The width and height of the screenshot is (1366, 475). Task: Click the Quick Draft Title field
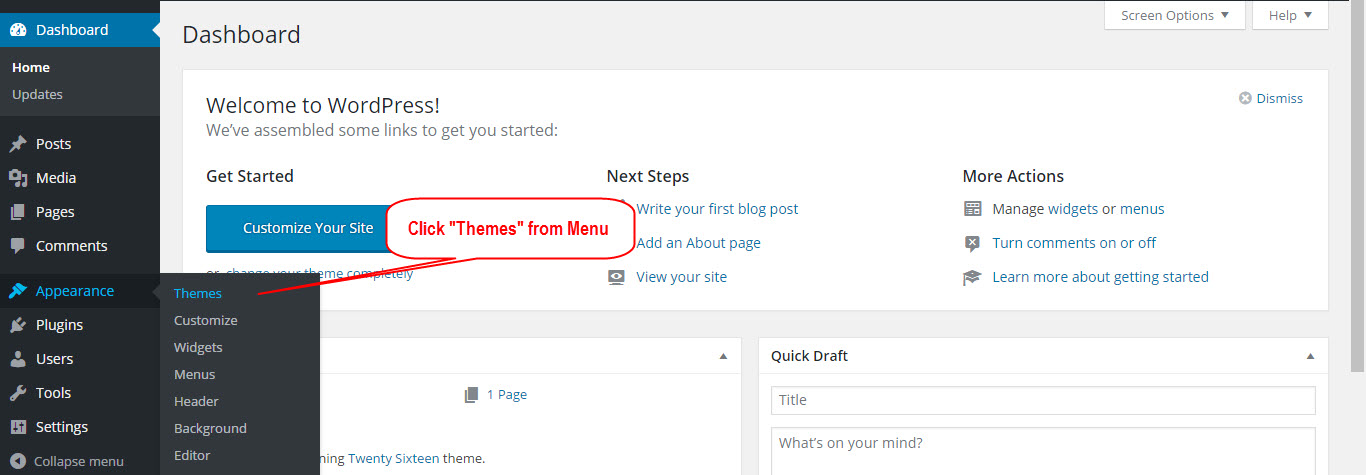point(1043,400)
